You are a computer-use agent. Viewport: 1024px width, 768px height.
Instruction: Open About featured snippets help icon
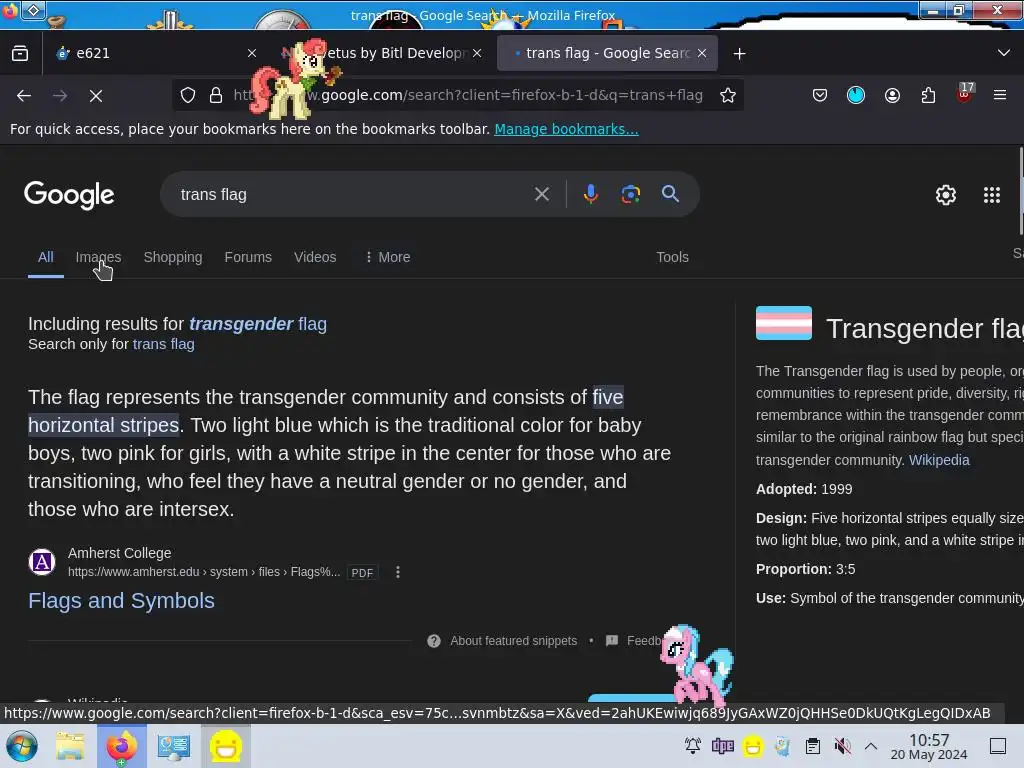[434, 641]
